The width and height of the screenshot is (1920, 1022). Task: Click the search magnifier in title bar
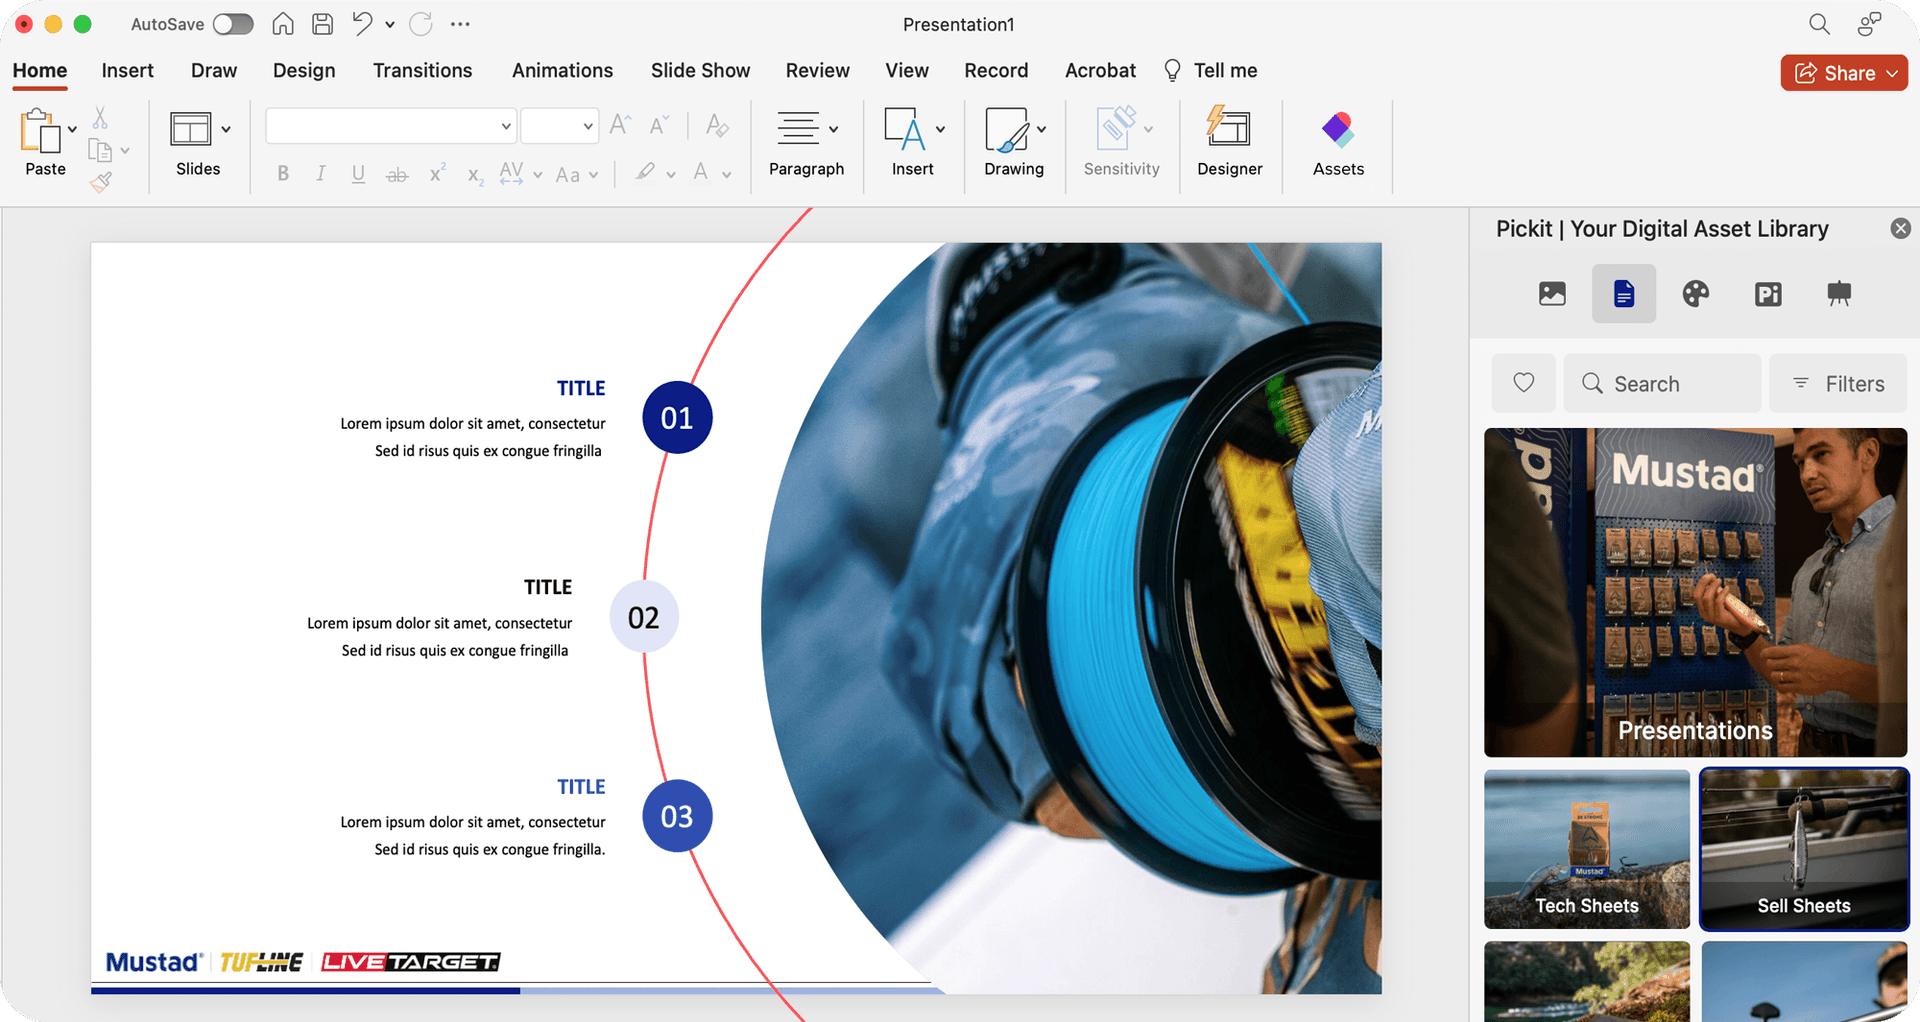point(1819,24)
